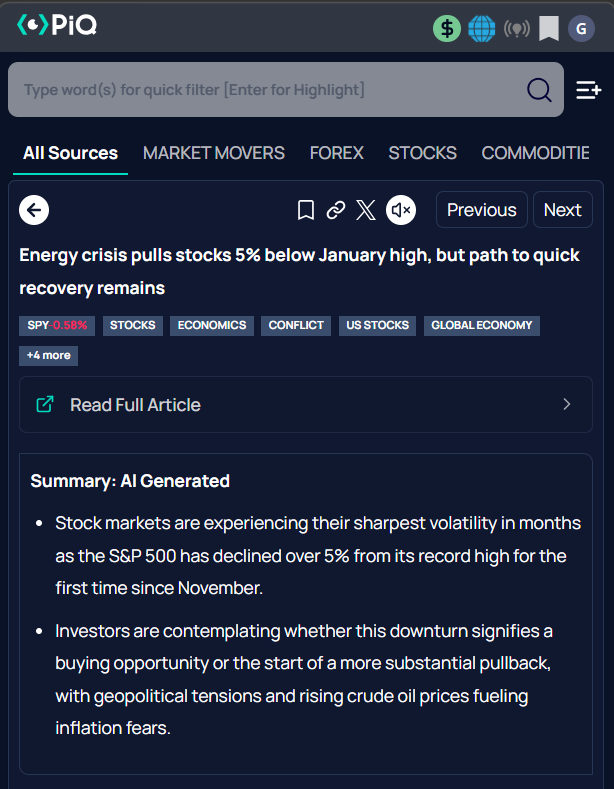This screenshot has height=789, width=614.
Task: Bookmark this article
Action: pyautogui.click(x=305, y=210)
